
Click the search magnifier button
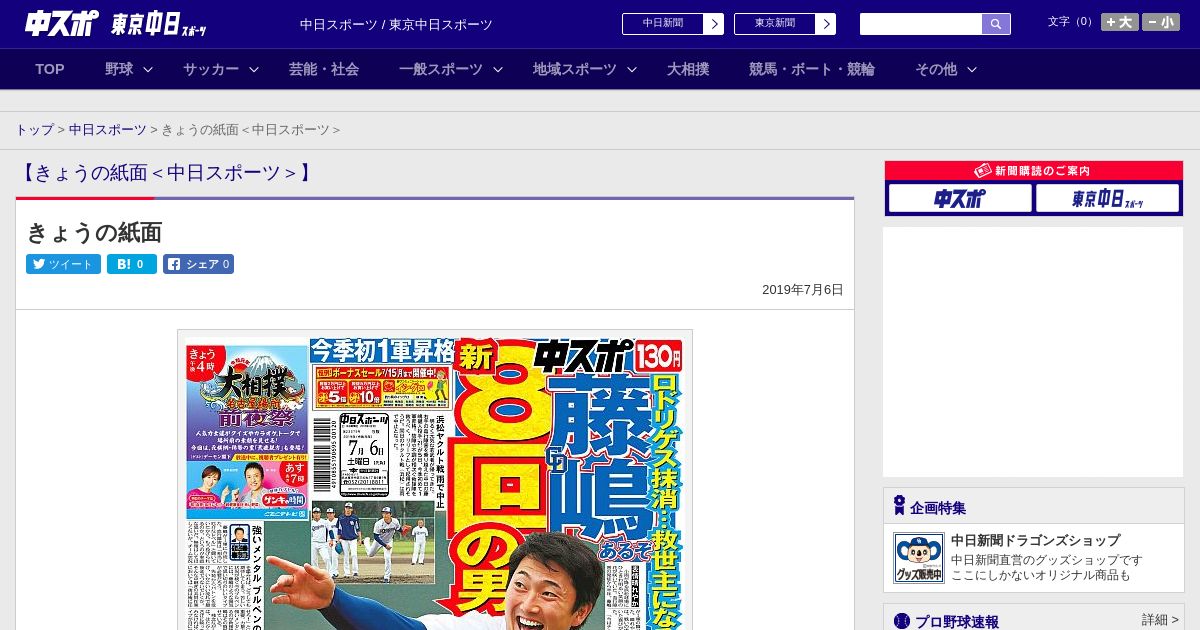tap(996, 24)
